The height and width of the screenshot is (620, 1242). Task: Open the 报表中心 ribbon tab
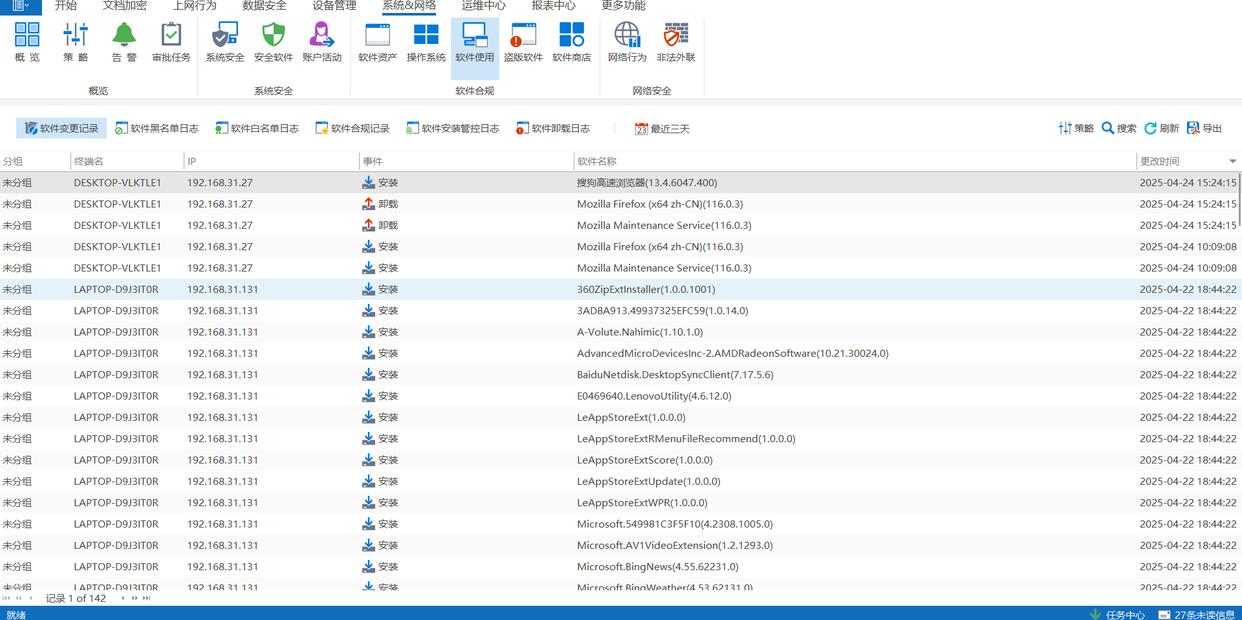[x=553, y=6]
